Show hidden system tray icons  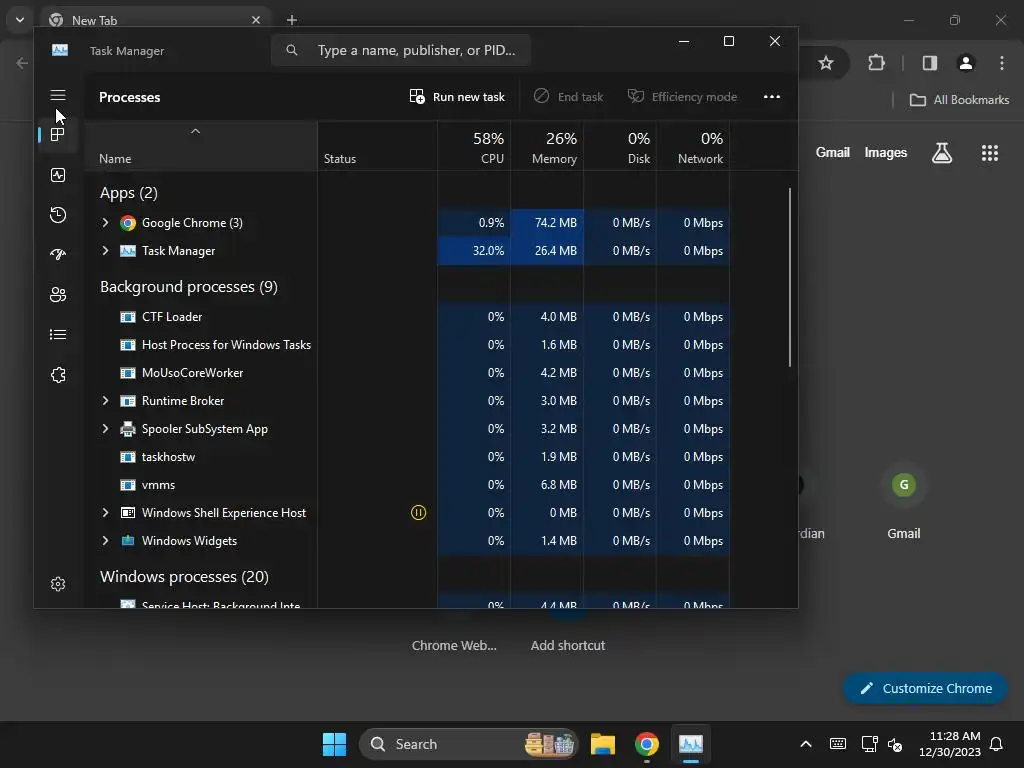(x=806, y=744)
